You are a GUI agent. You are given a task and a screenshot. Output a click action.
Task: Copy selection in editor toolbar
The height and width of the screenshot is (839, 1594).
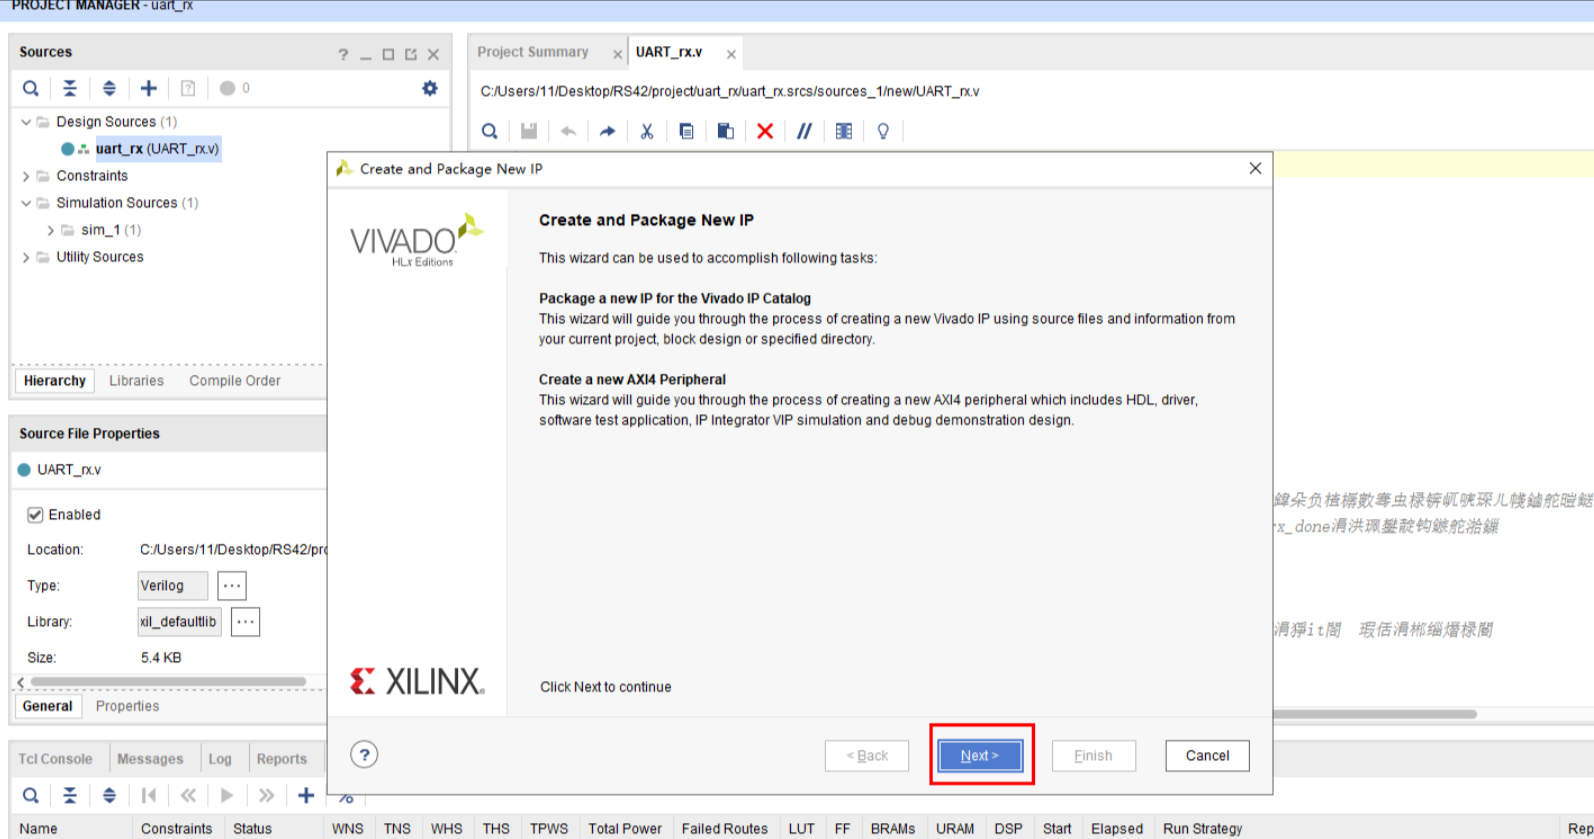point(686,131)
